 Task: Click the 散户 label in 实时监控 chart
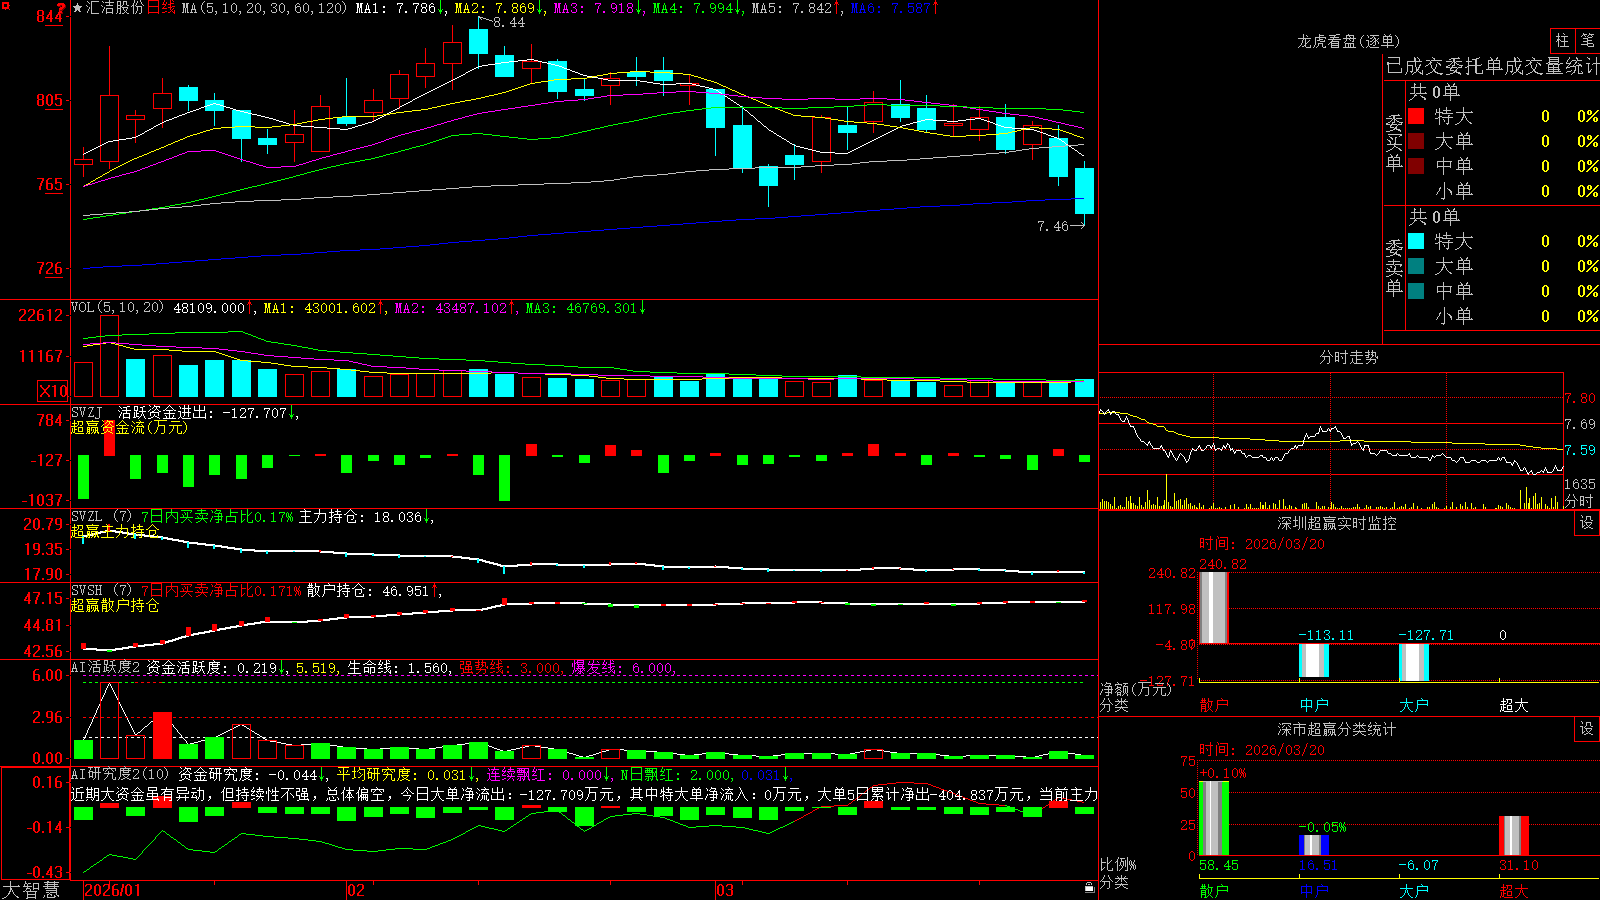[1214, 705]
